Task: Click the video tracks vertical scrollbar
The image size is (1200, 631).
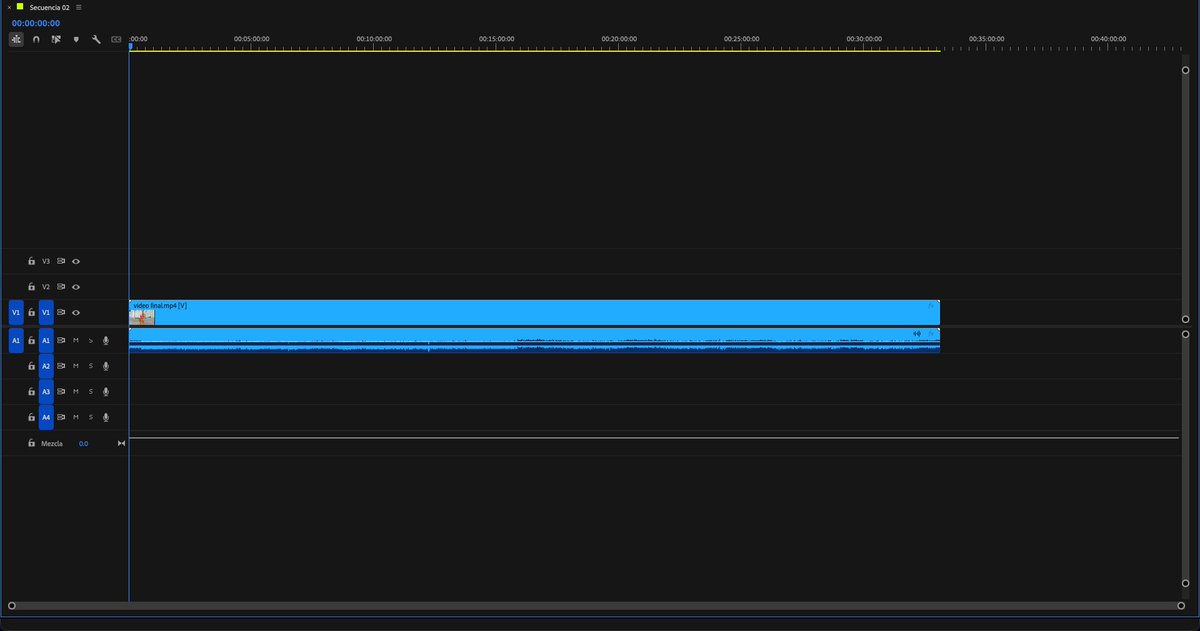Action: (x=1185, y=195)
